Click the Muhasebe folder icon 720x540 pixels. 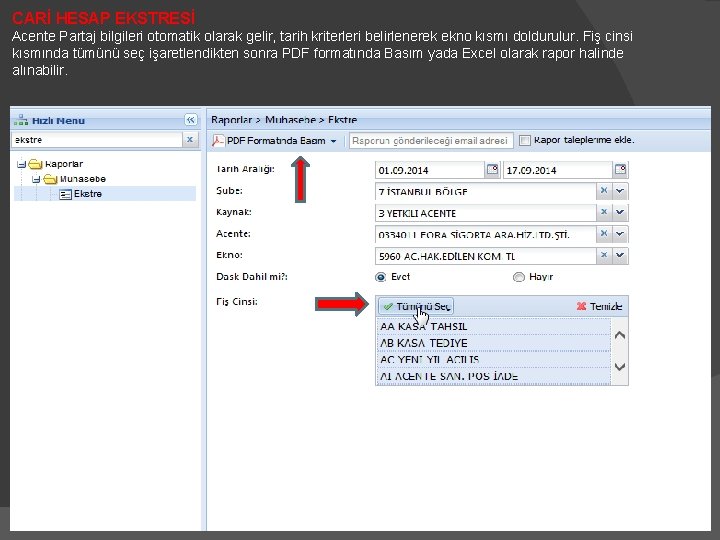(50, 179)
